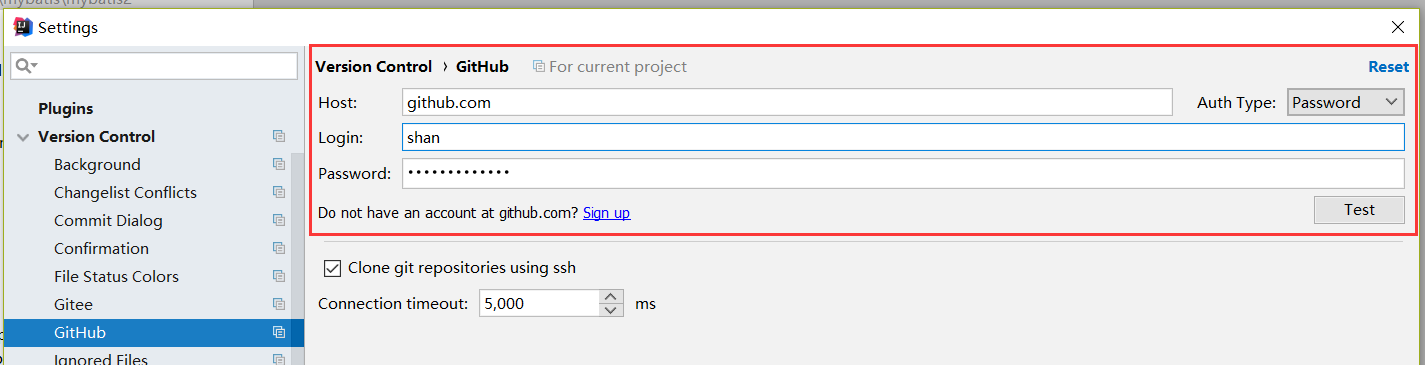Click the project-level icon beside Version Control

[x=279, y=136]
